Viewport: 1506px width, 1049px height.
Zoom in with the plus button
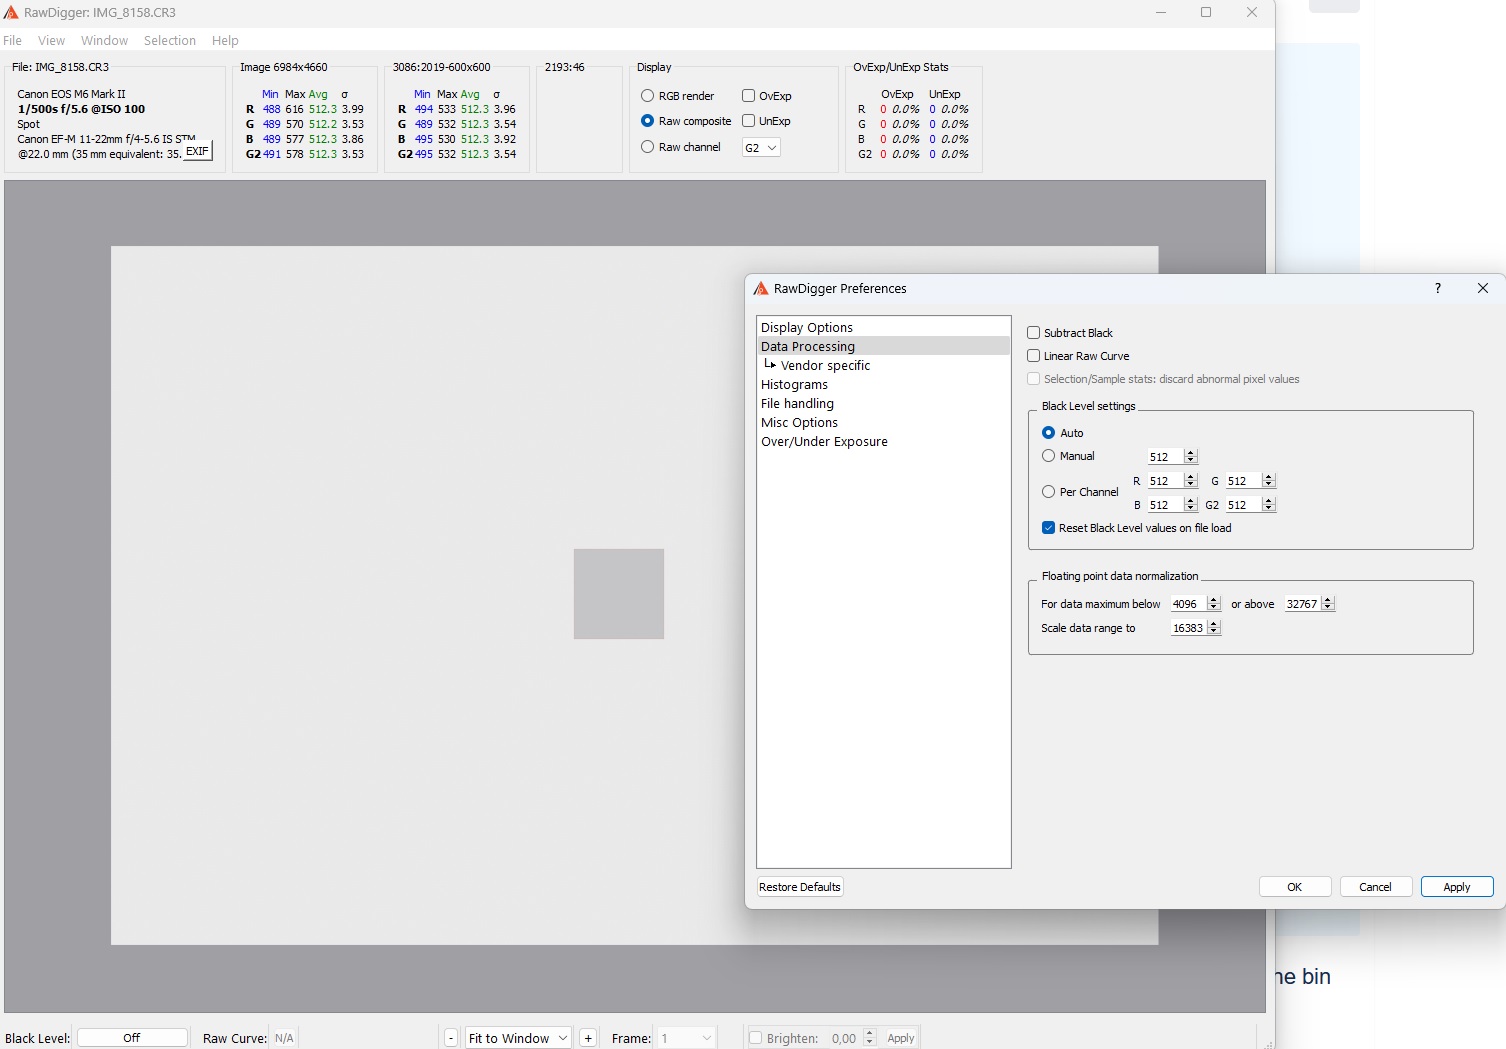coord(588,1038)
